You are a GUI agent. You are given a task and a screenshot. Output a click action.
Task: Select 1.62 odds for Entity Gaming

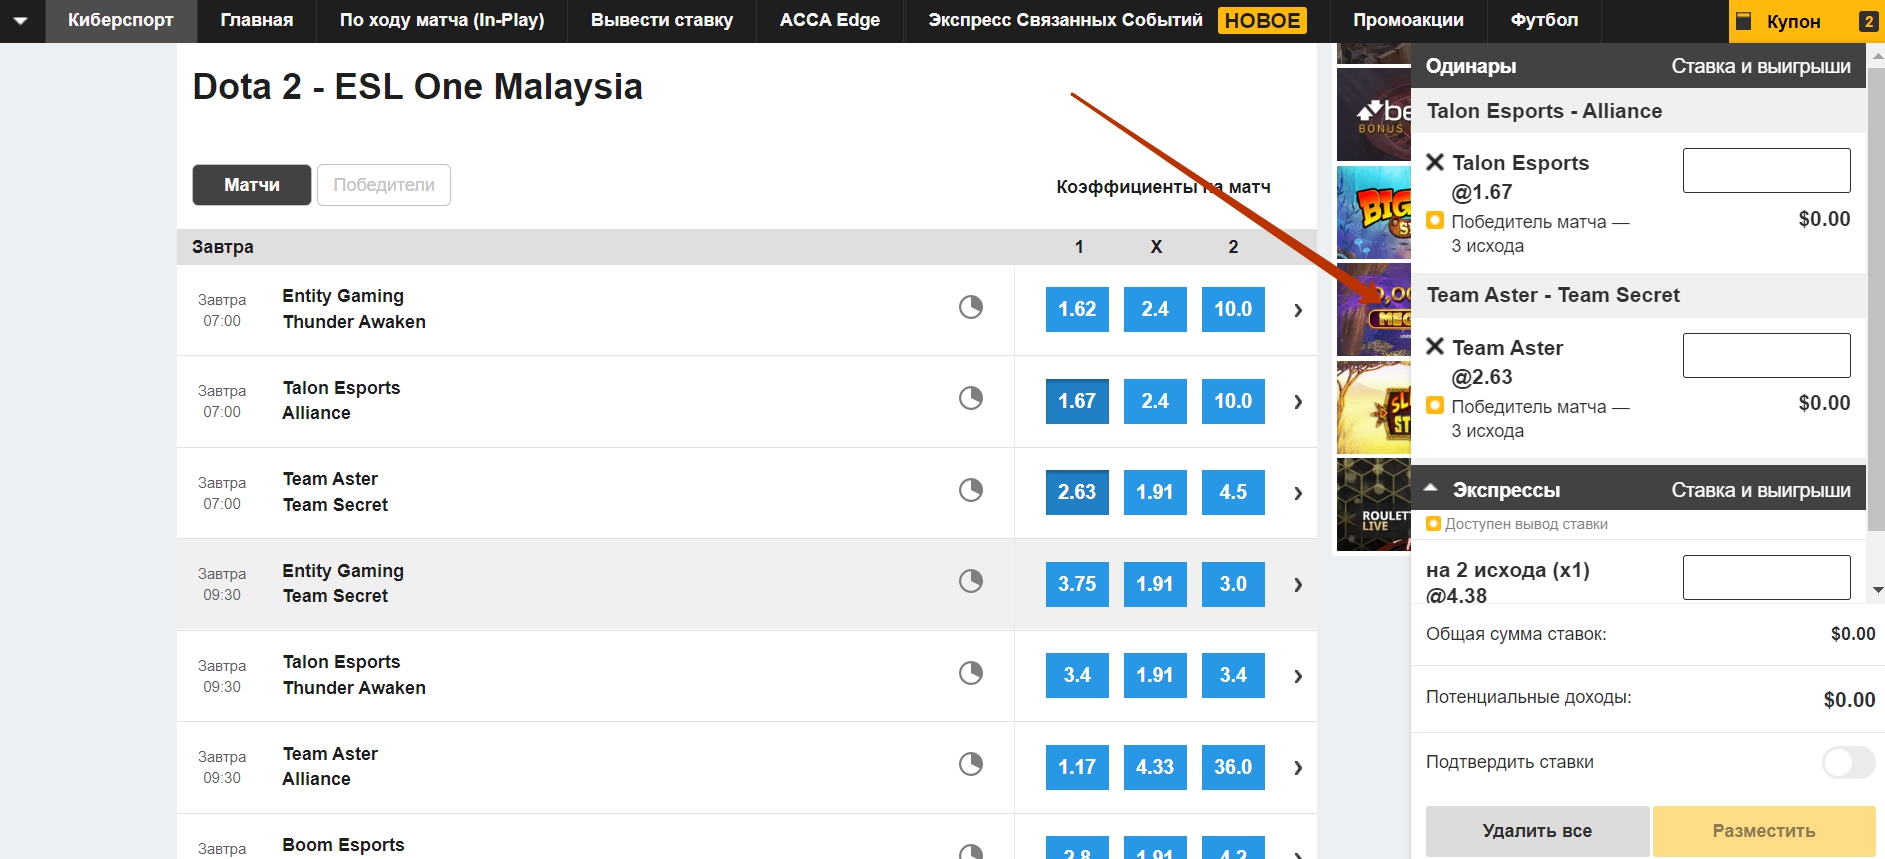(x=1077, y=309)
